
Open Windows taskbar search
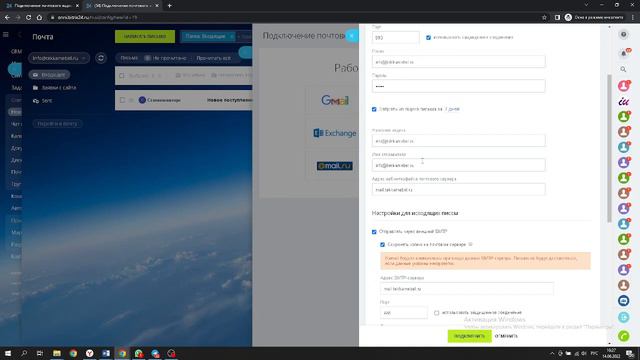click(x=24, y=353)
